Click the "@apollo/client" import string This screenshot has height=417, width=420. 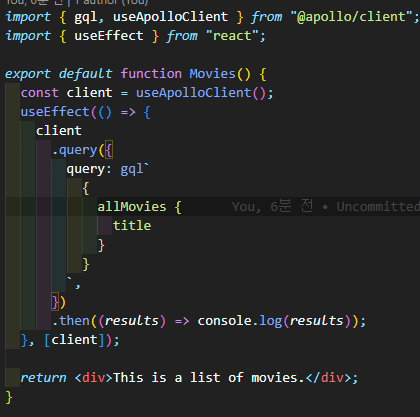[x=352, y=17]
